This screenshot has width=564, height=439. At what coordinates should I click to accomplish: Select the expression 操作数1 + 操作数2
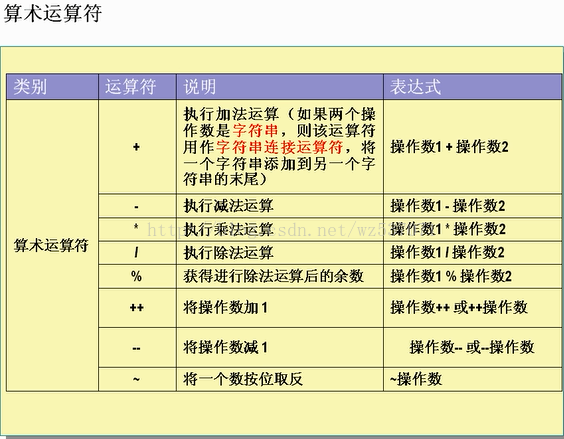coord(449,147)
